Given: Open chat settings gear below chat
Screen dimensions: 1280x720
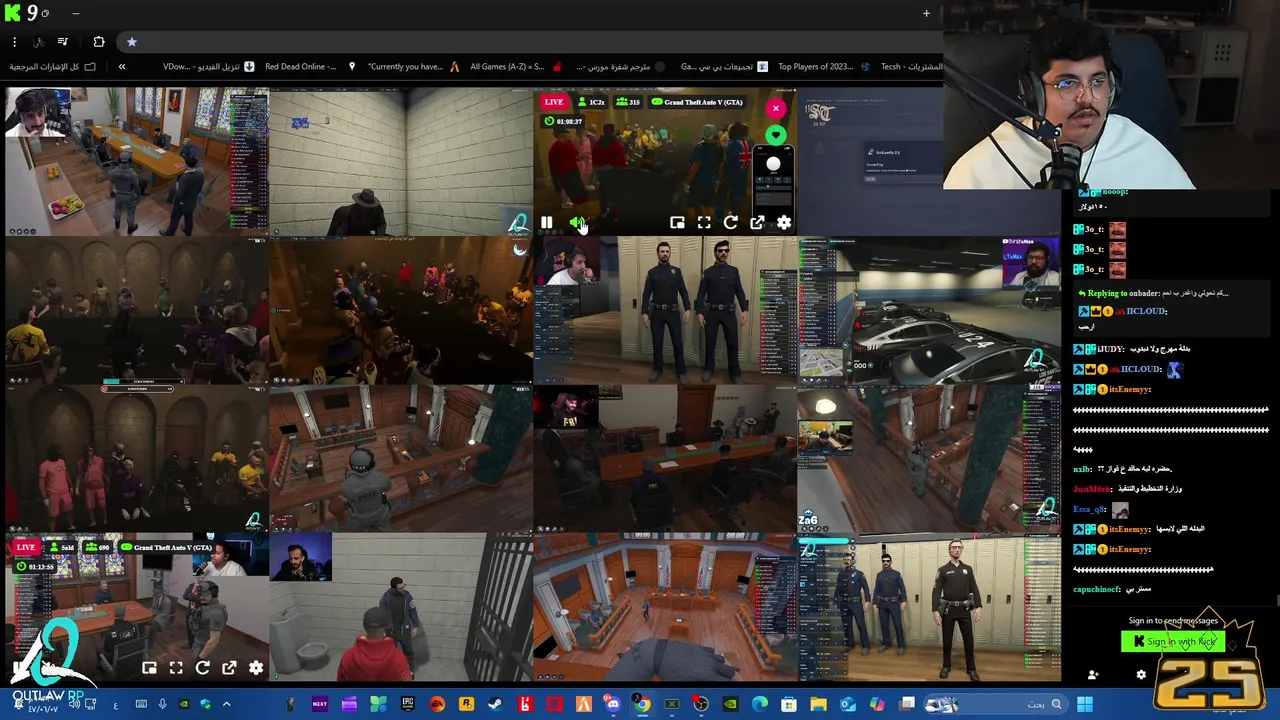Looking at the screenshot, I should point(1141,675).
